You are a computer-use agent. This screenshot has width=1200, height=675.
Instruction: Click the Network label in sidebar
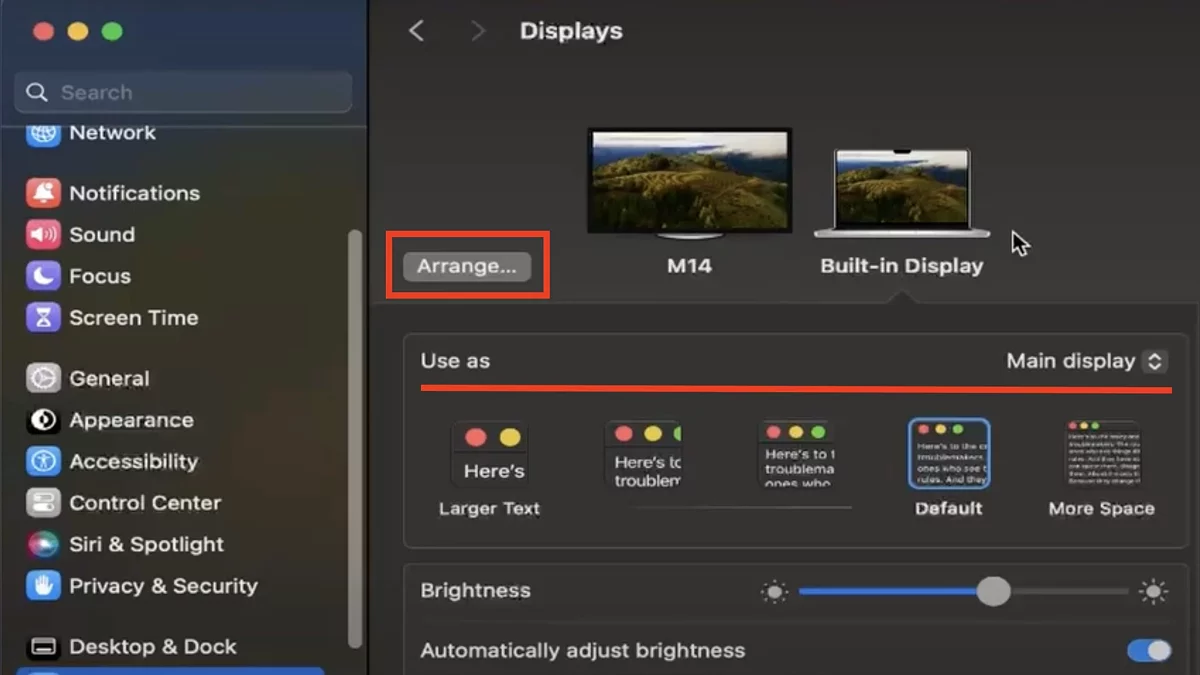(x=112, y=133)
